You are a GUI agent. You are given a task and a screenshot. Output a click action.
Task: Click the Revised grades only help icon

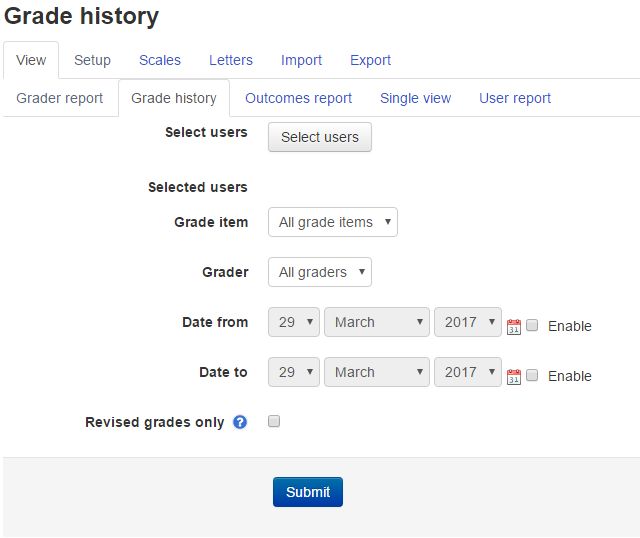pos(240,422)
